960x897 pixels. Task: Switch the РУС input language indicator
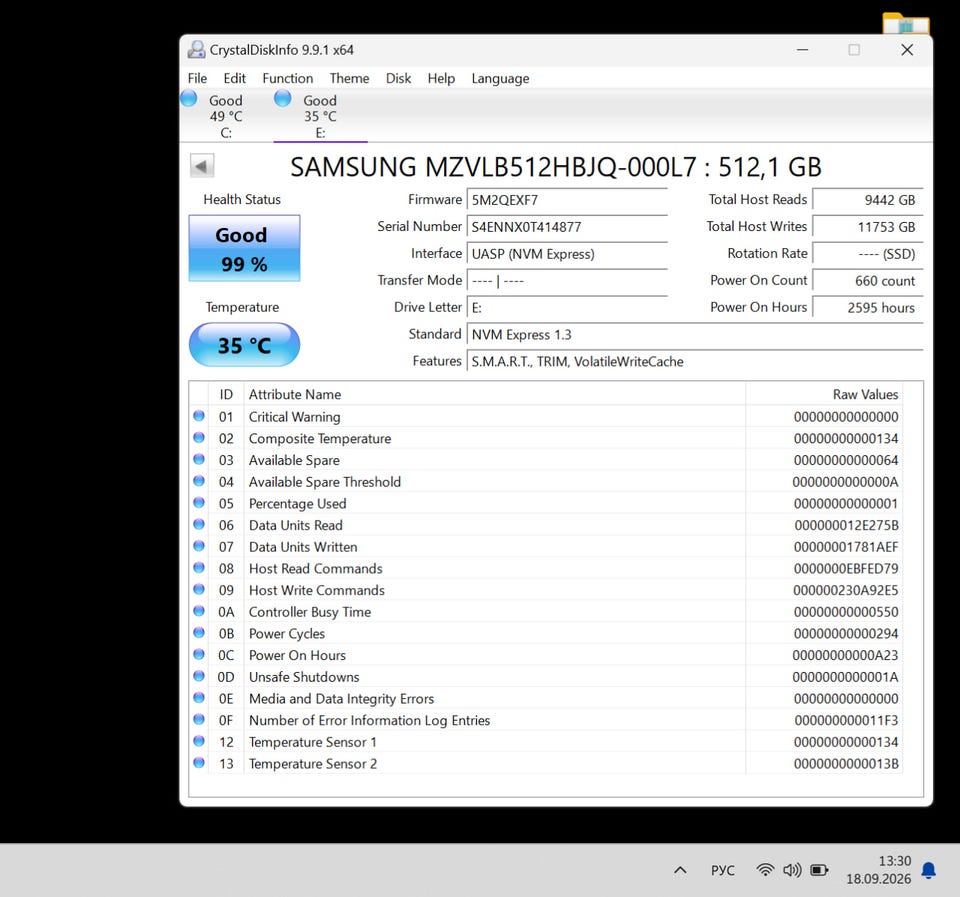(x=722, y=870)
